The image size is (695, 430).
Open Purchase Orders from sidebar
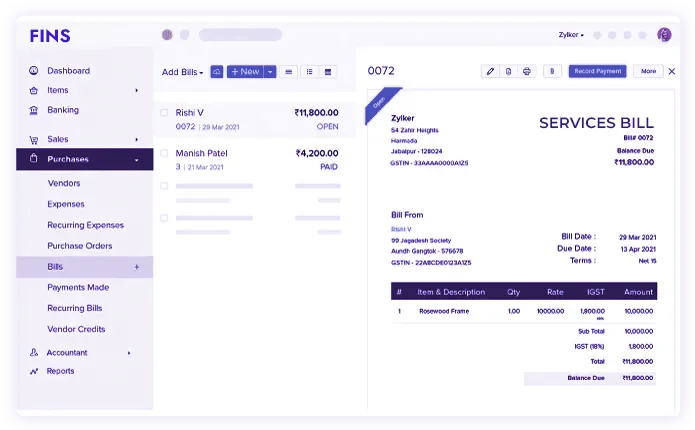click(x=79, y=246)
